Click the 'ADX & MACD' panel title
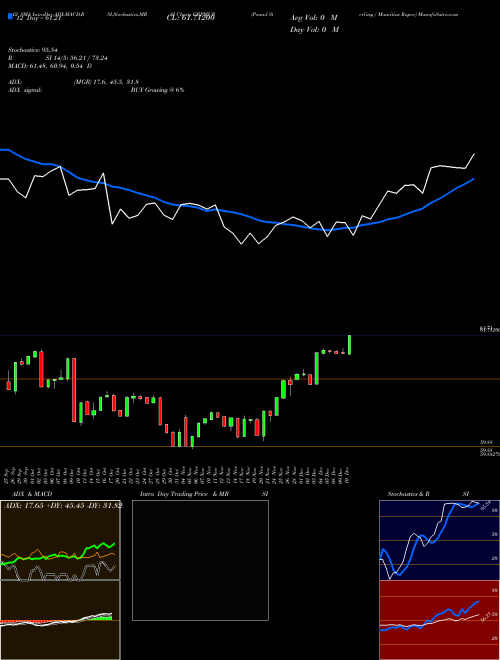 pos(32,494)
